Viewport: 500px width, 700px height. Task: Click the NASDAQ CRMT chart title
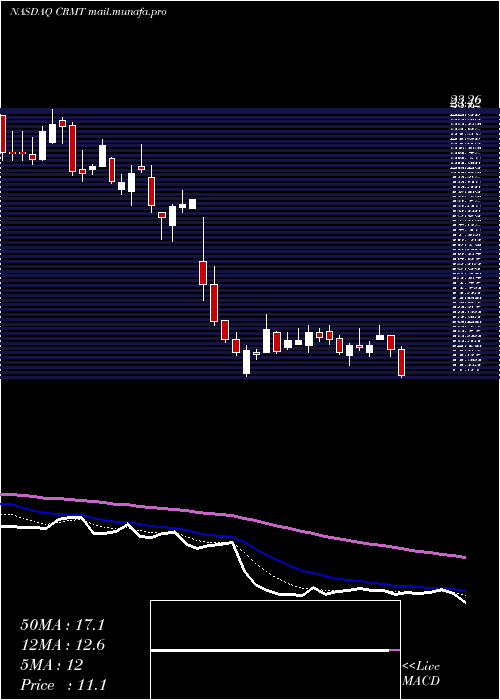(88, 12)
